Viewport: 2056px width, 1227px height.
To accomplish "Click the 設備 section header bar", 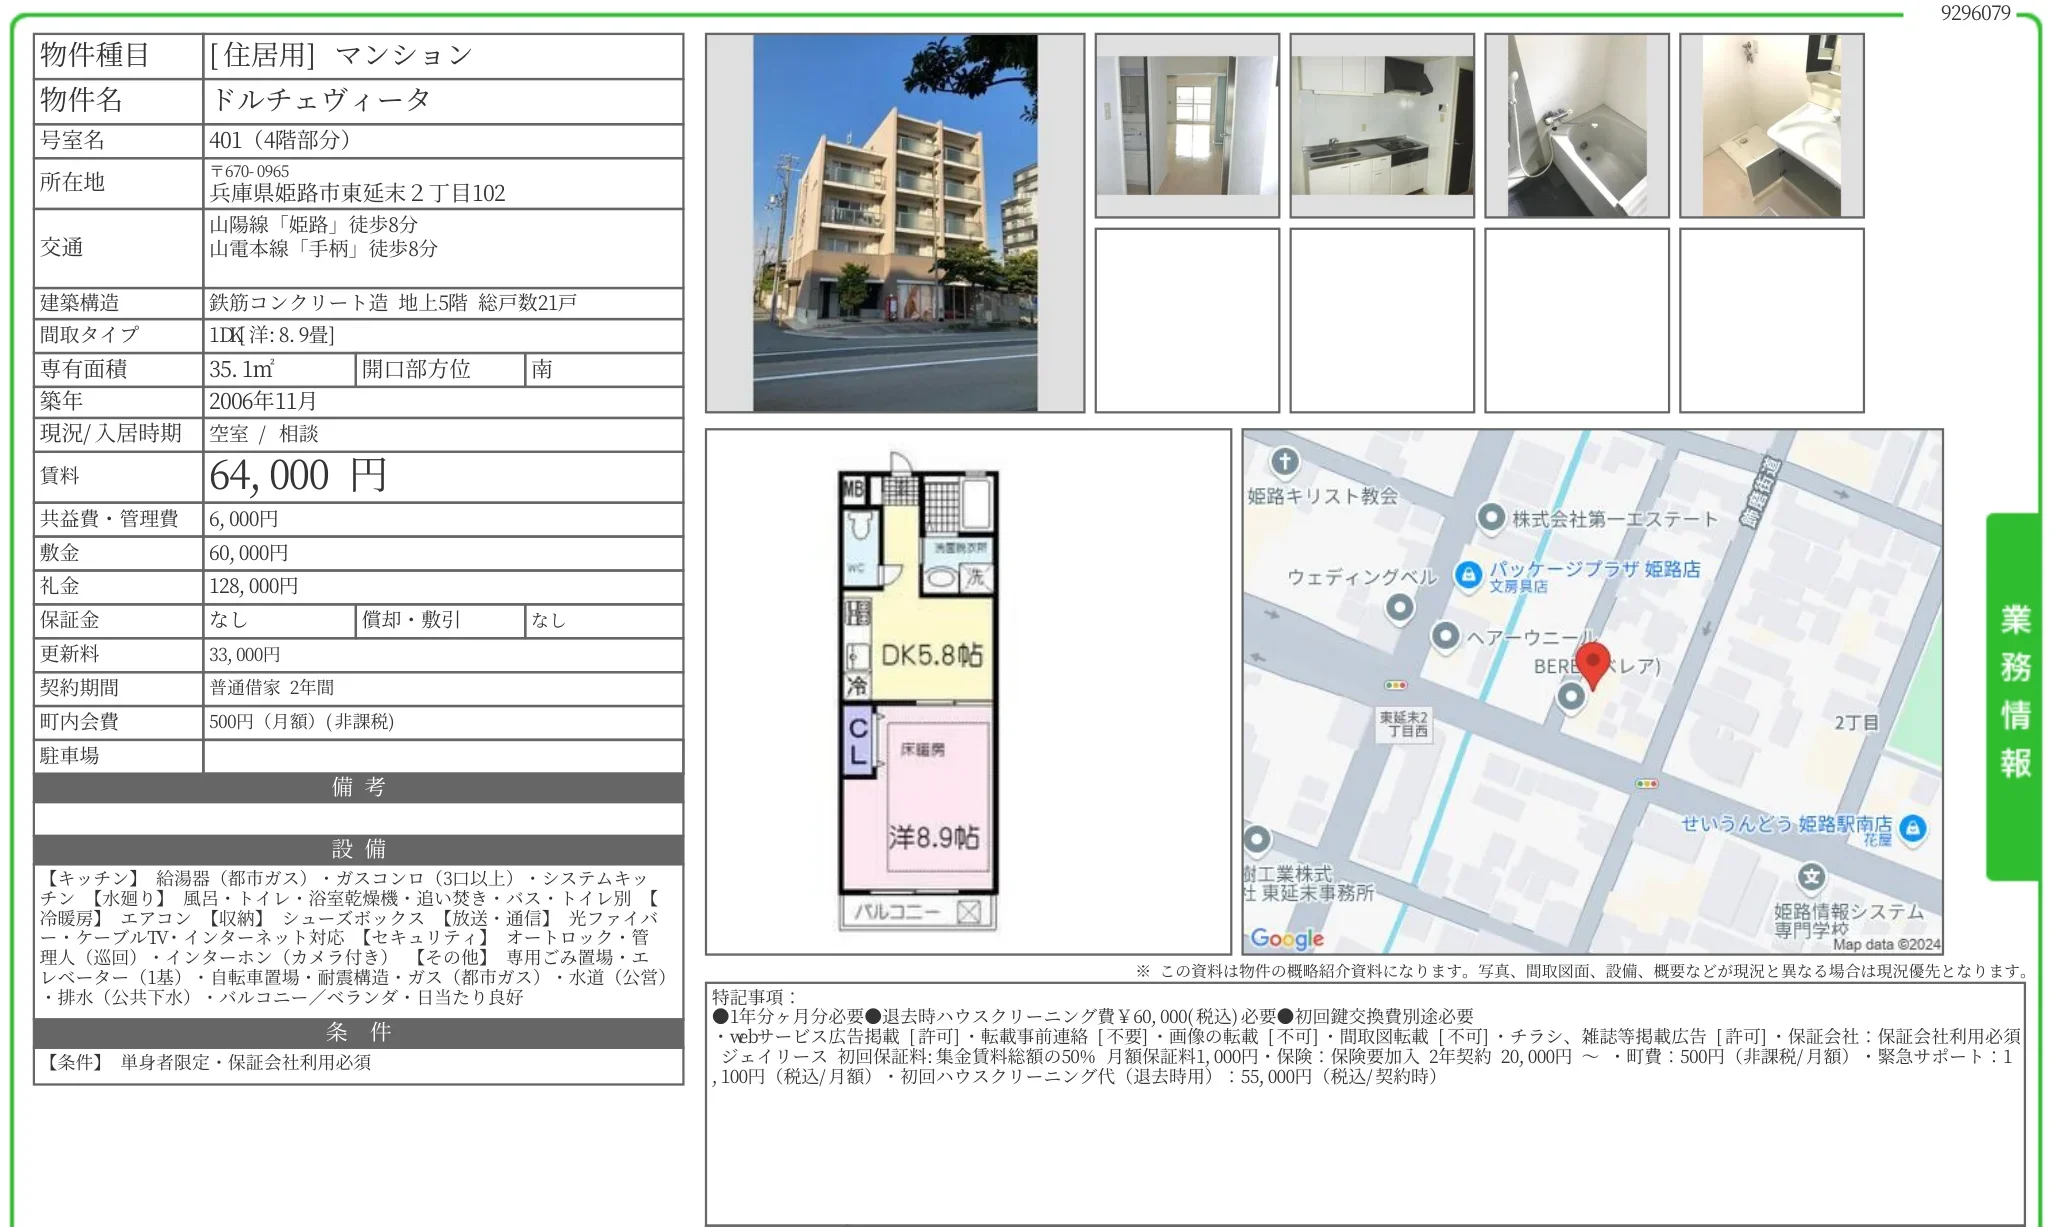I will [x=358, y=849].
